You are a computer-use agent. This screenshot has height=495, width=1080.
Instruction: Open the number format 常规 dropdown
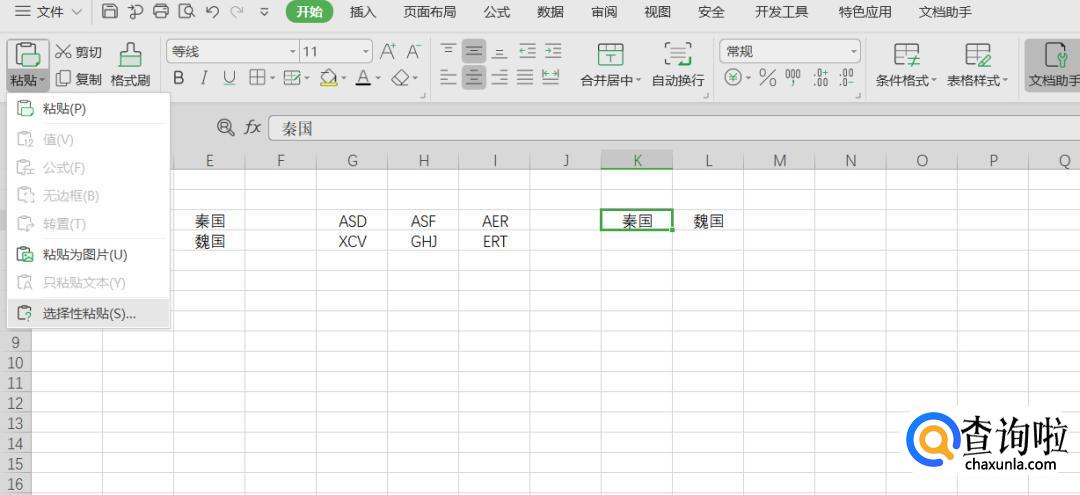click(x=854, y=52)
